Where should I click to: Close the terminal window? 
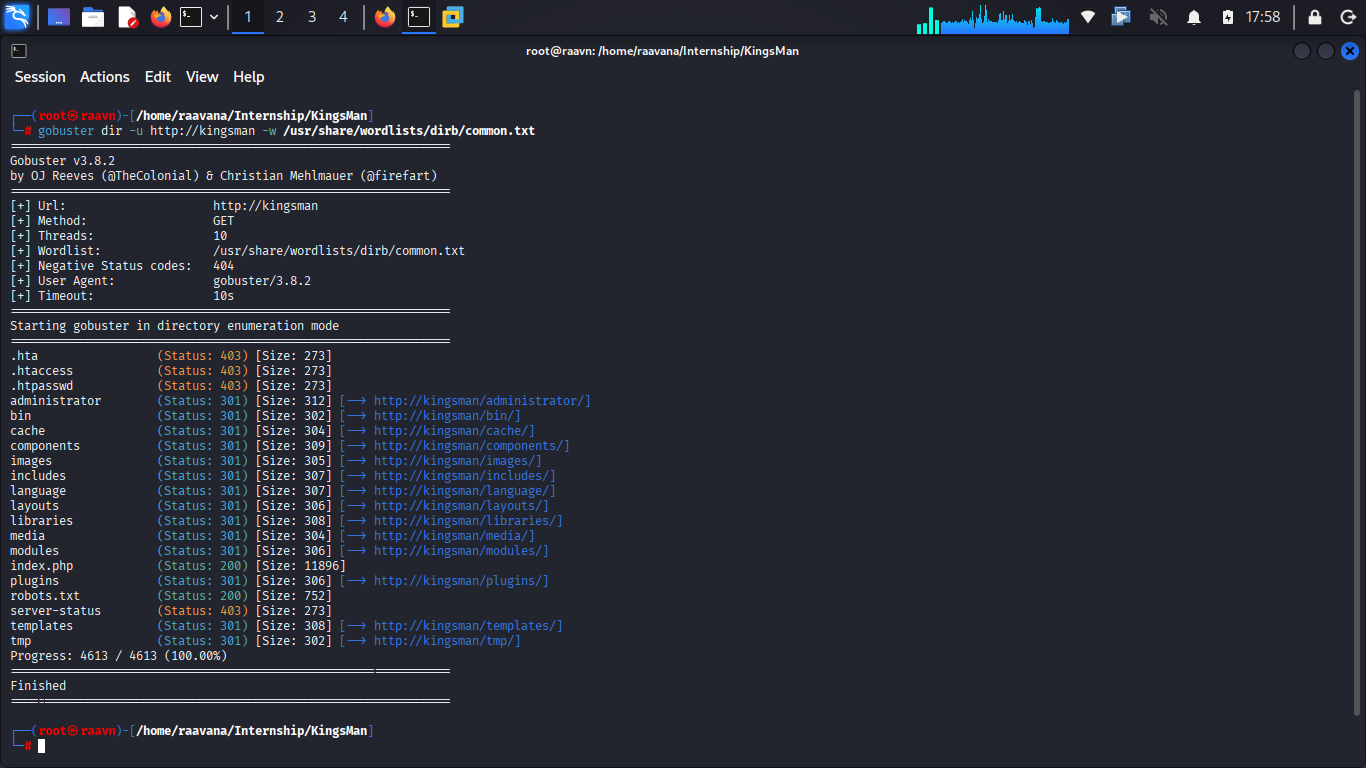(1349, 51)
